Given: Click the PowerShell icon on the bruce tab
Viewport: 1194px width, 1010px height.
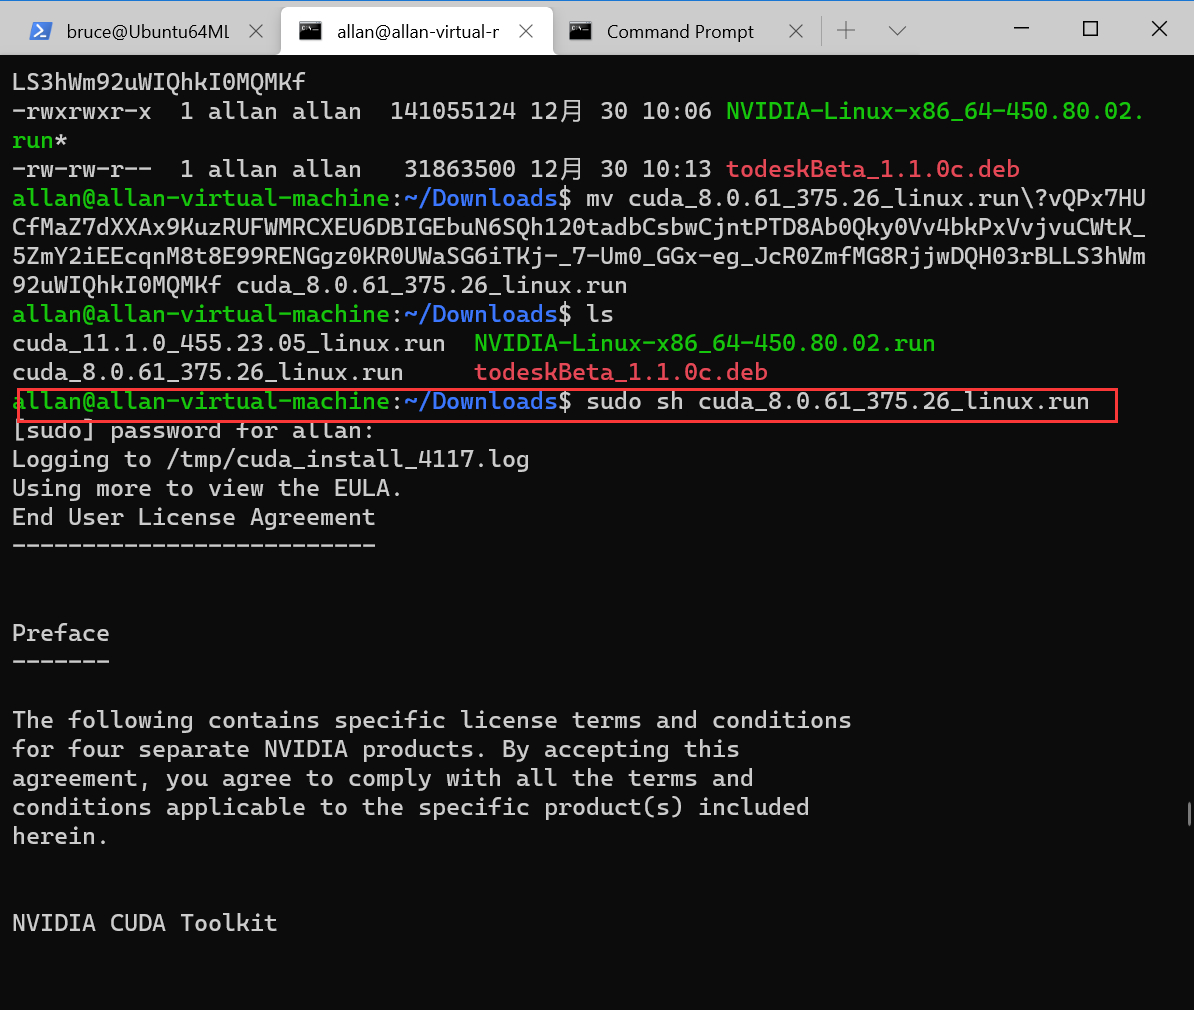Looking at the screenshot, I should click(x=40, y=31).
